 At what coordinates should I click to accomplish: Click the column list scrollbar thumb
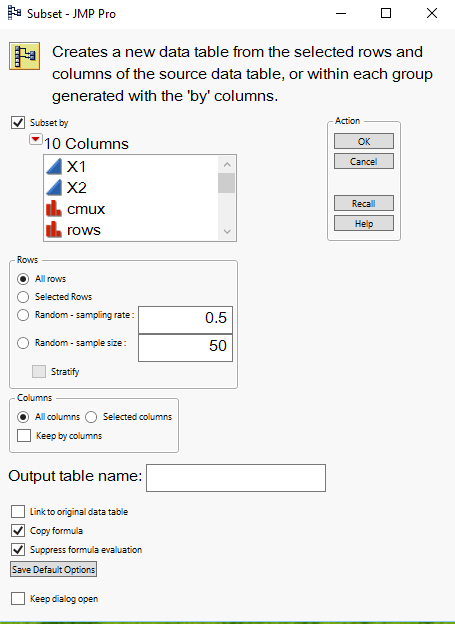tap(227, 183)
